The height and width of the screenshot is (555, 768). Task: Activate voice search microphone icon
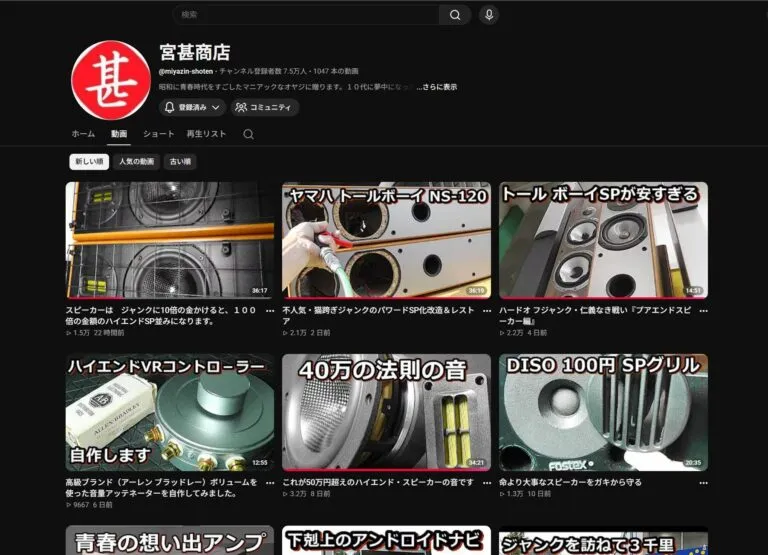coord(489,15)
